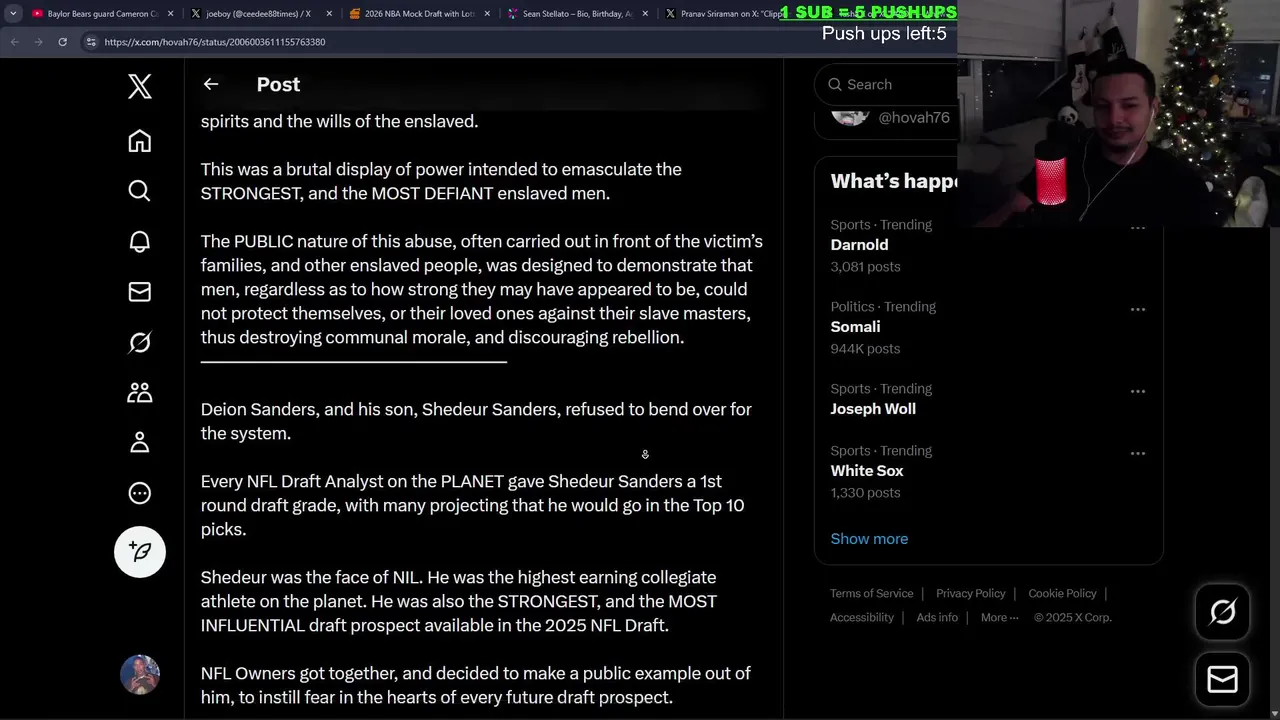This screenshot has height=720, width=1280.
Task: Open @hovah76 profile handle
Action: click(x=914, y=117)
